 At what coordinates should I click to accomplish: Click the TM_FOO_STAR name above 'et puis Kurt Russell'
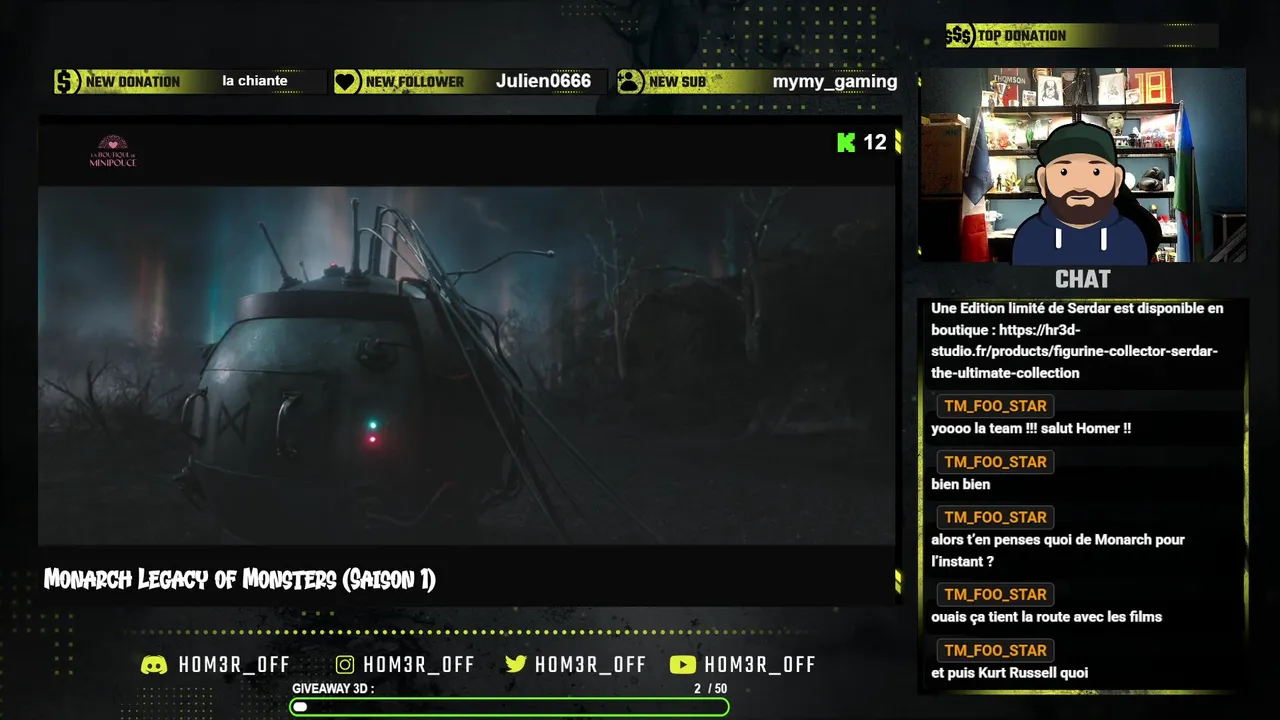995,650
